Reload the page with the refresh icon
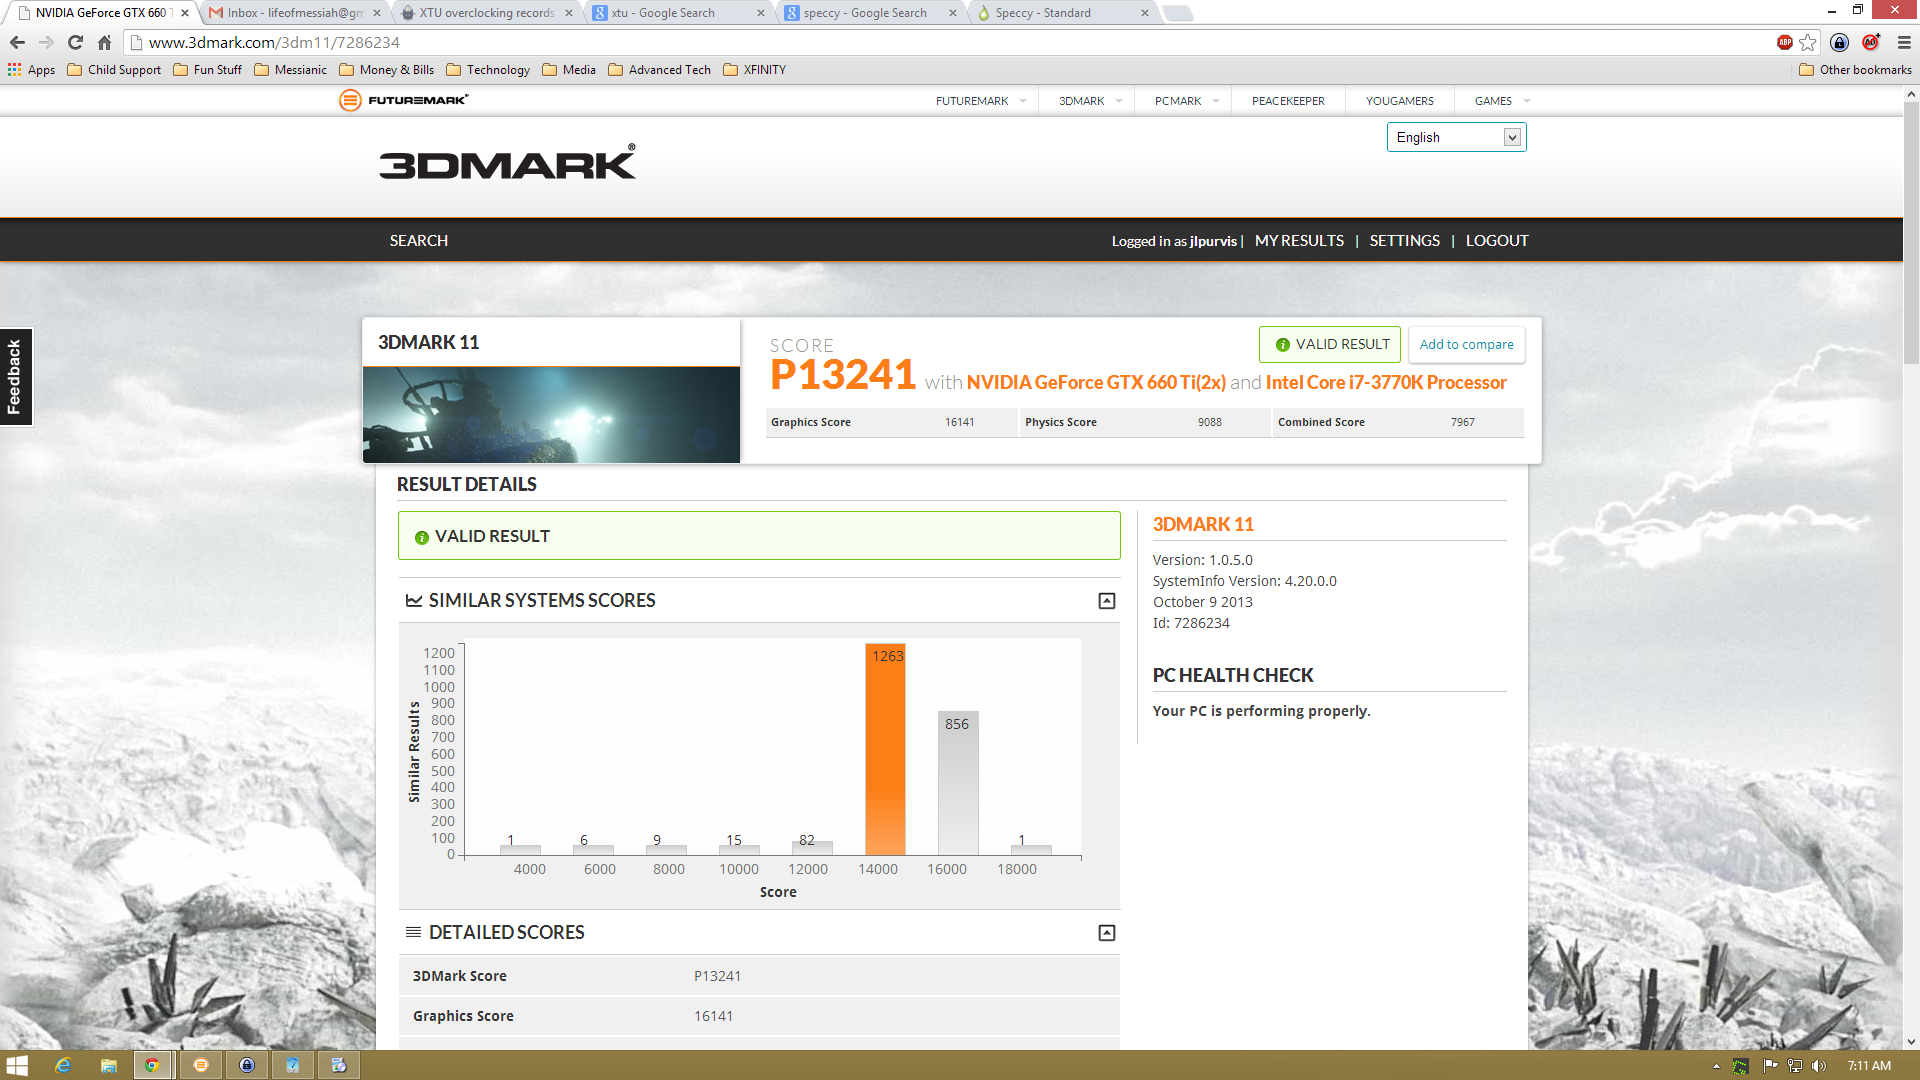The height and width of the screenshot is (1080, 1920). click(75, 42)
